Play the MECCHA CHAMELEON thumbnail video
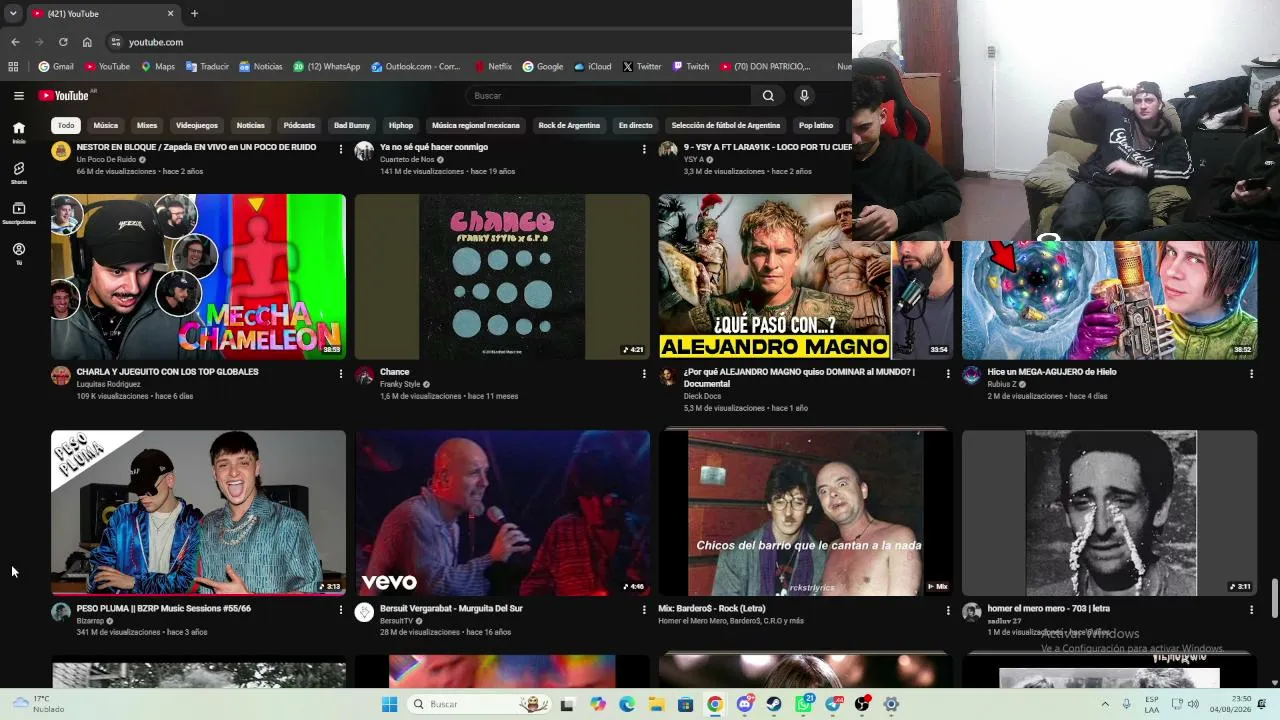 (x=199, y=277)
